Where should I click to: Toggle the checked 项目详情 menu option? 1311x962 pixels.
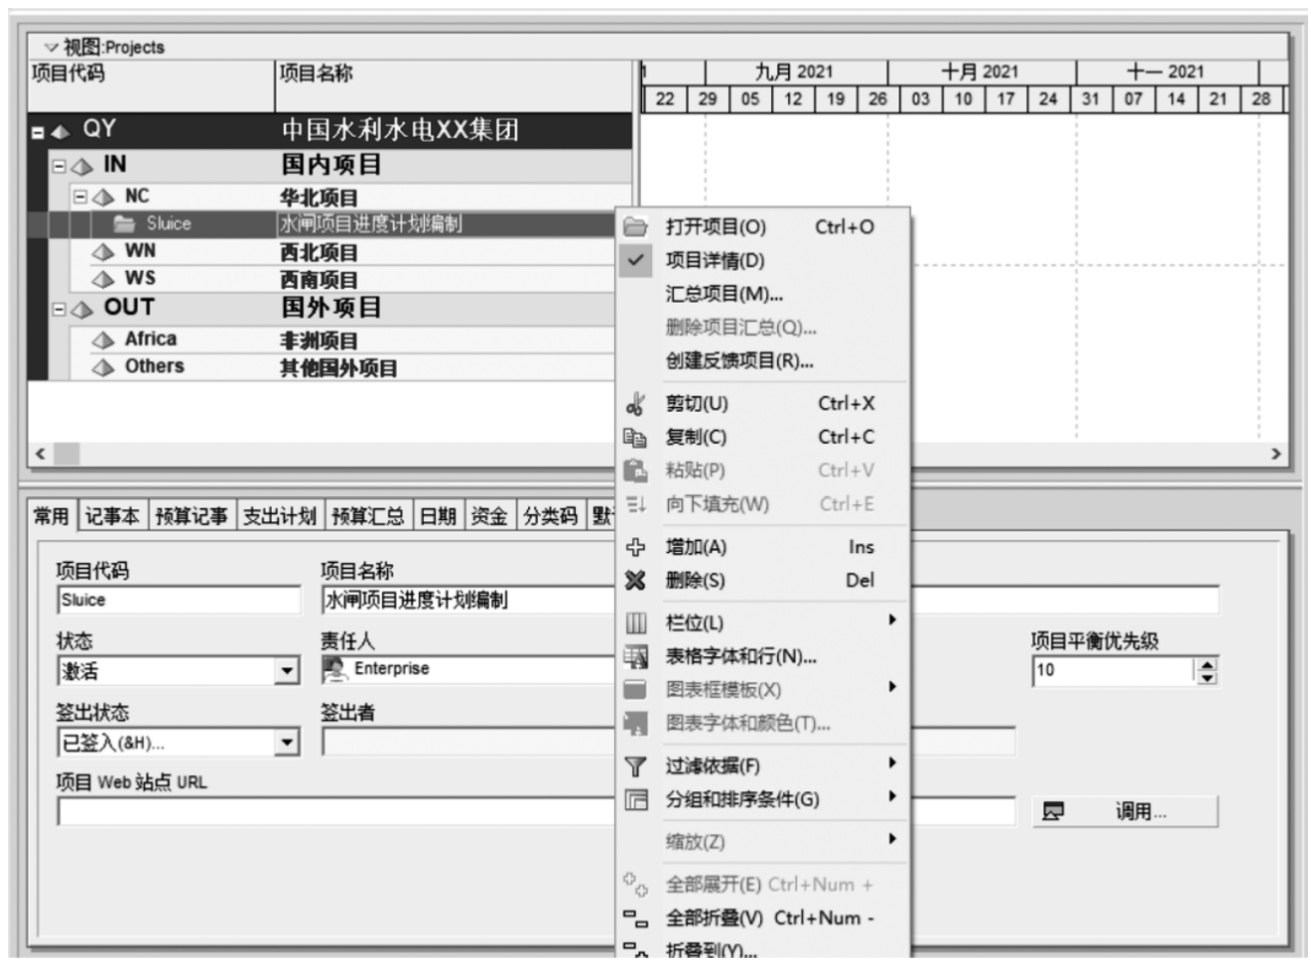pos(714,260)
